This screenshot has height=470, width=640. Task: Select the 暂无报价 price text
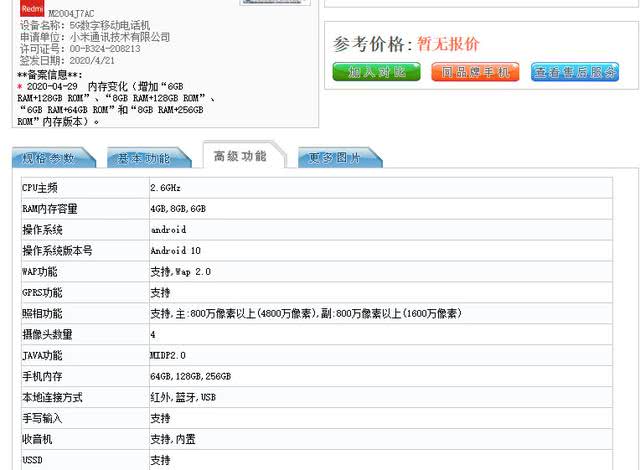[x=448, y=44]
